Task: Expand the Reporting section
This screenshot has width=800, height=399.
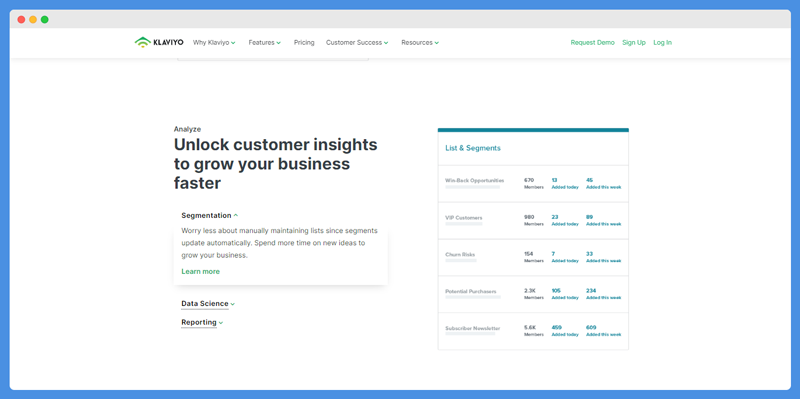Action: click(202, 322)
